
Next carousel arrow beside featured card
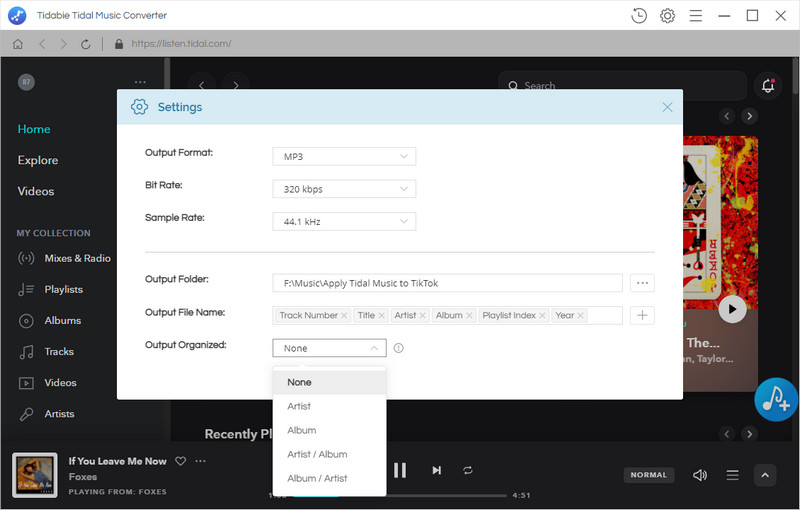pos(749,116)
